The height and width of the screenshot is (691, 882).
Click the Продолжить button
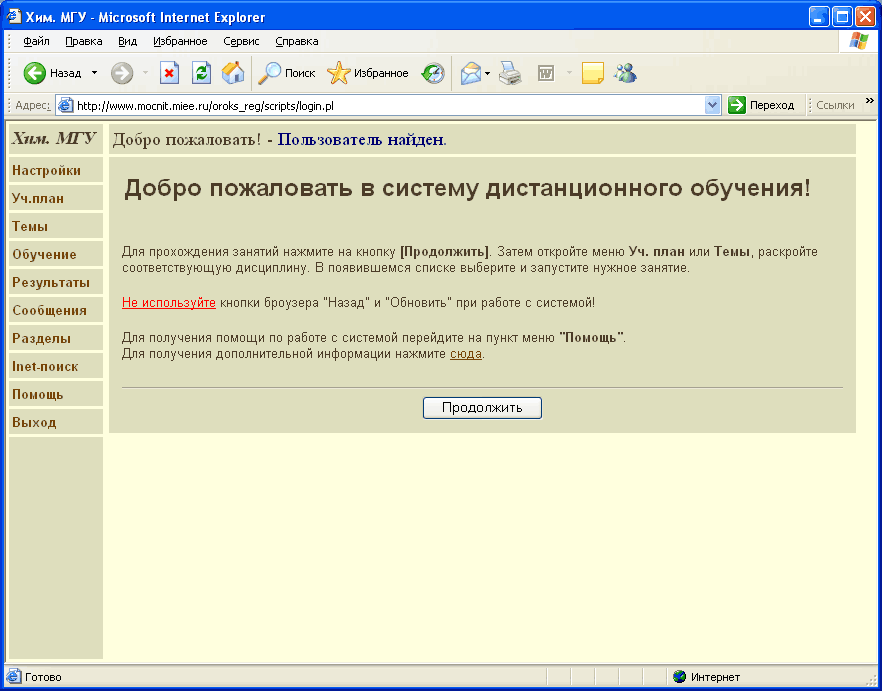coord(482,408)
